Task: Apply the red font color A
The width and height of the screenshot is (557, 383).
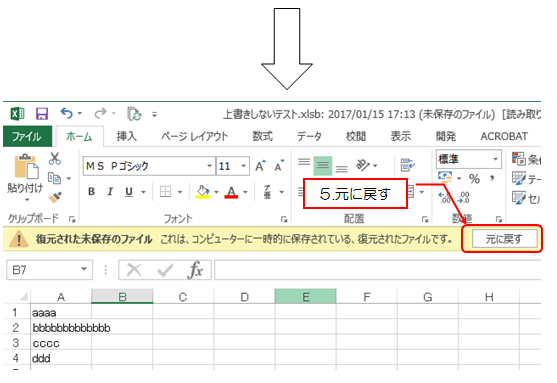Action: 231,192
